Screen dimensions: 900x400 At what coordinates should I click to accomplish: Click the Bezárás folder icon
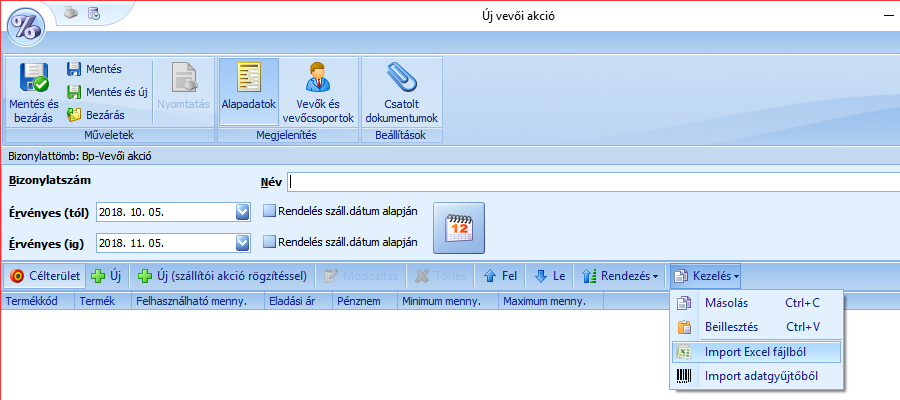coord(74,115)
